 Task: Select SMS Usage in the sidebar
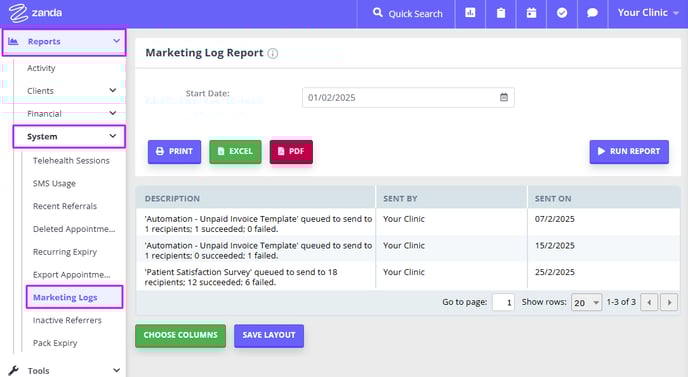(54, 183)
